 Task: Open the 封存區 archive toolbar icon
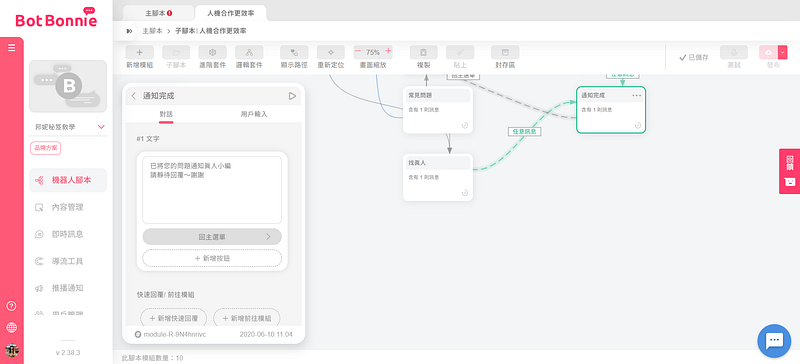(x=505, y=52)
